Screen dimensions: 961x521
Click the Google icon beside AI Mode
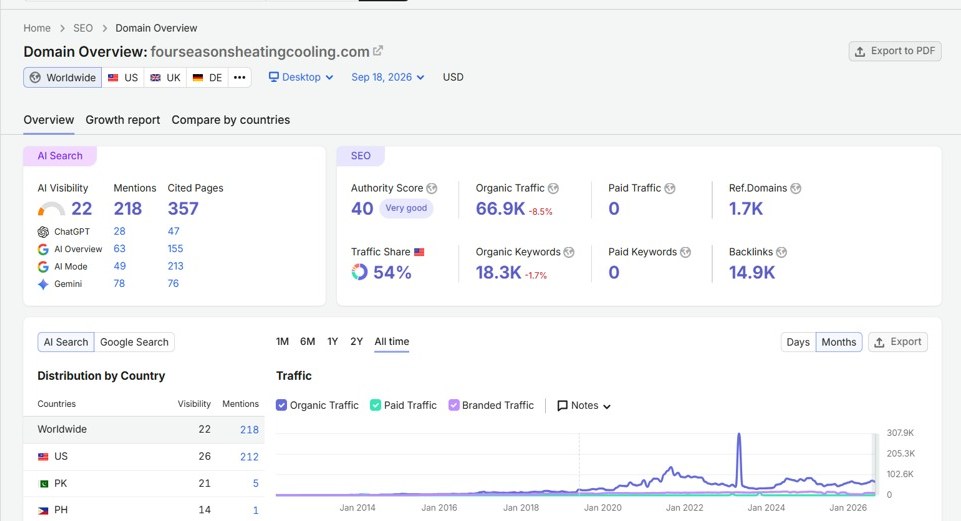coord(43,267)
